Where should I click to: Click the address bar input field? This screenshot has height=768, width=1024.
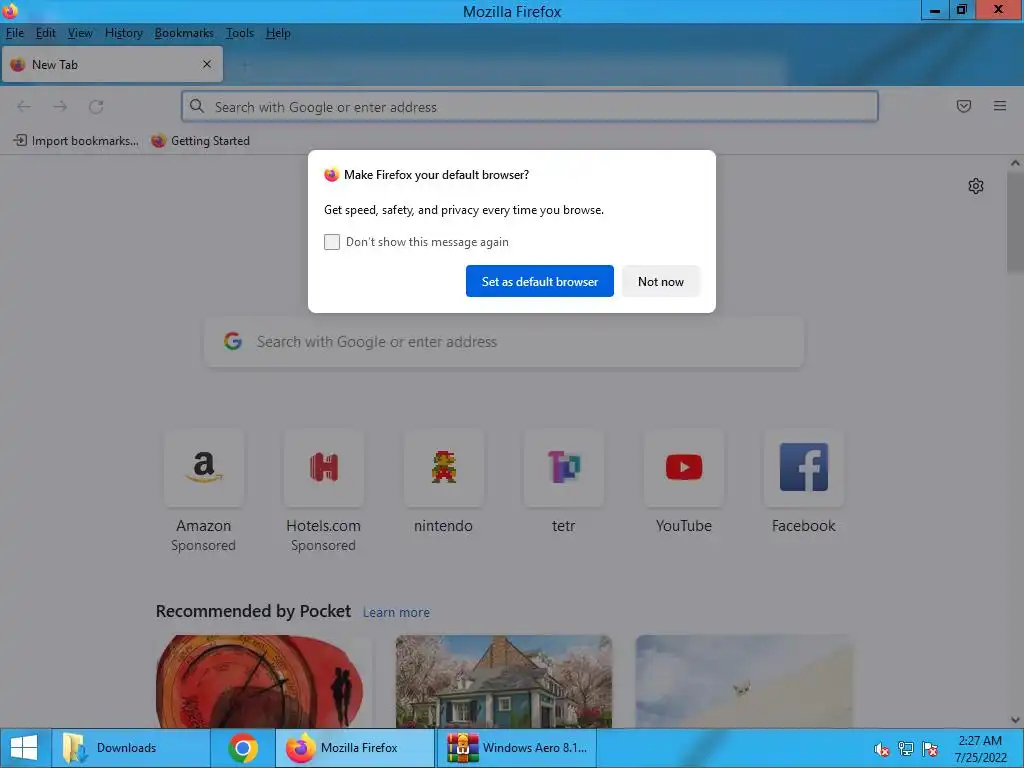pos(530,106)
